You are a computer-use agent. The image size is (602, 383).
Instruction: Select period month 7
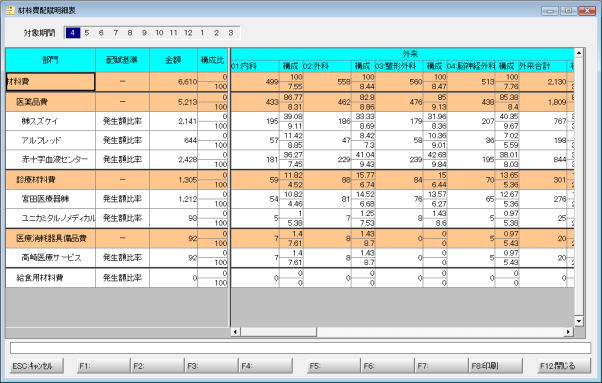click(x=116, y=33)
